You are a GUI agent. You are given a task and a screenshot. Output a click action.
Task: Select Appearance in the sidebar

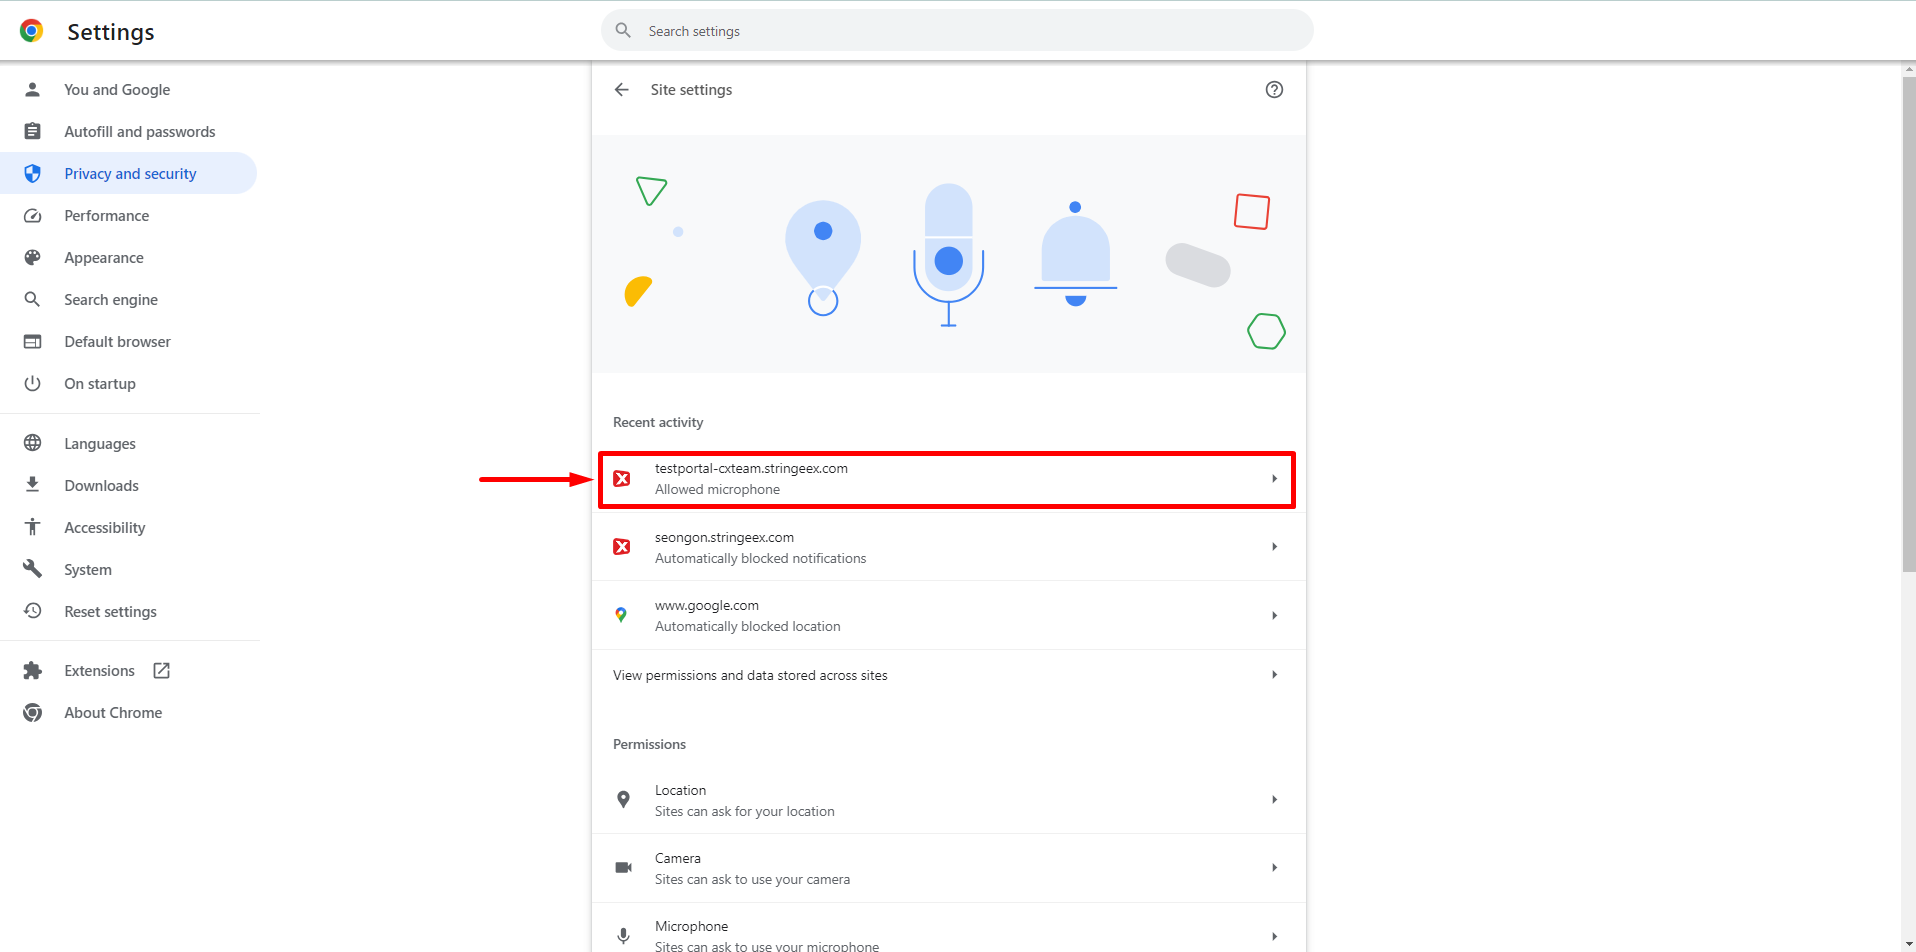point(104,258)
